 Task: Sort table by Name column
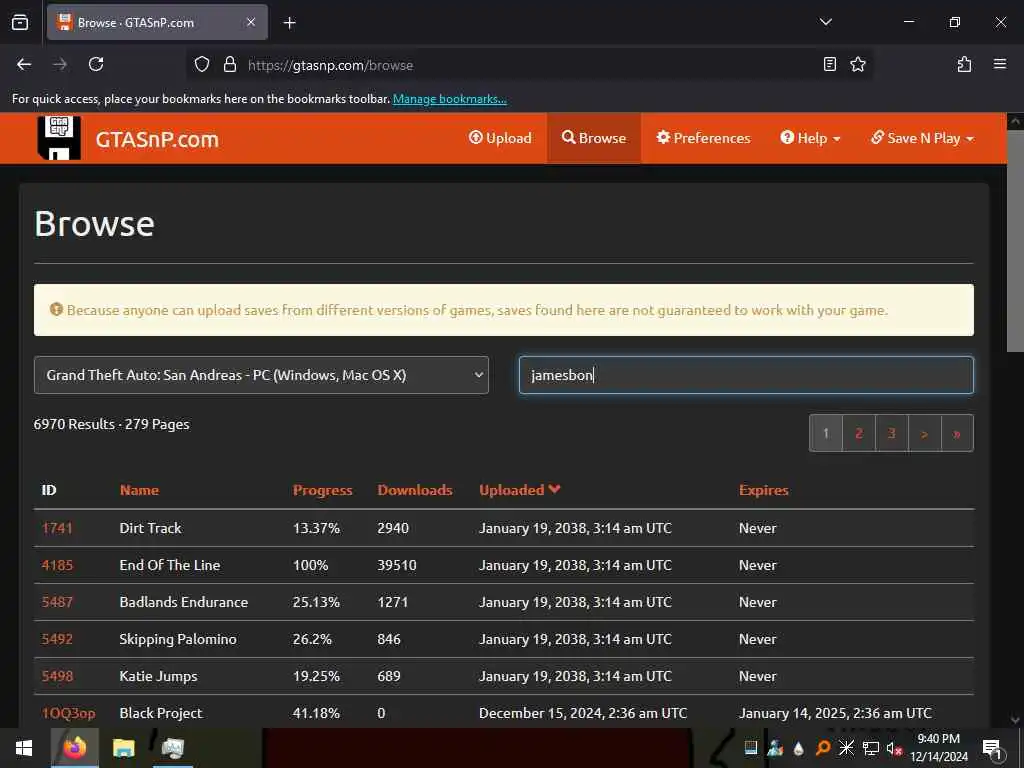click(139, 490)
